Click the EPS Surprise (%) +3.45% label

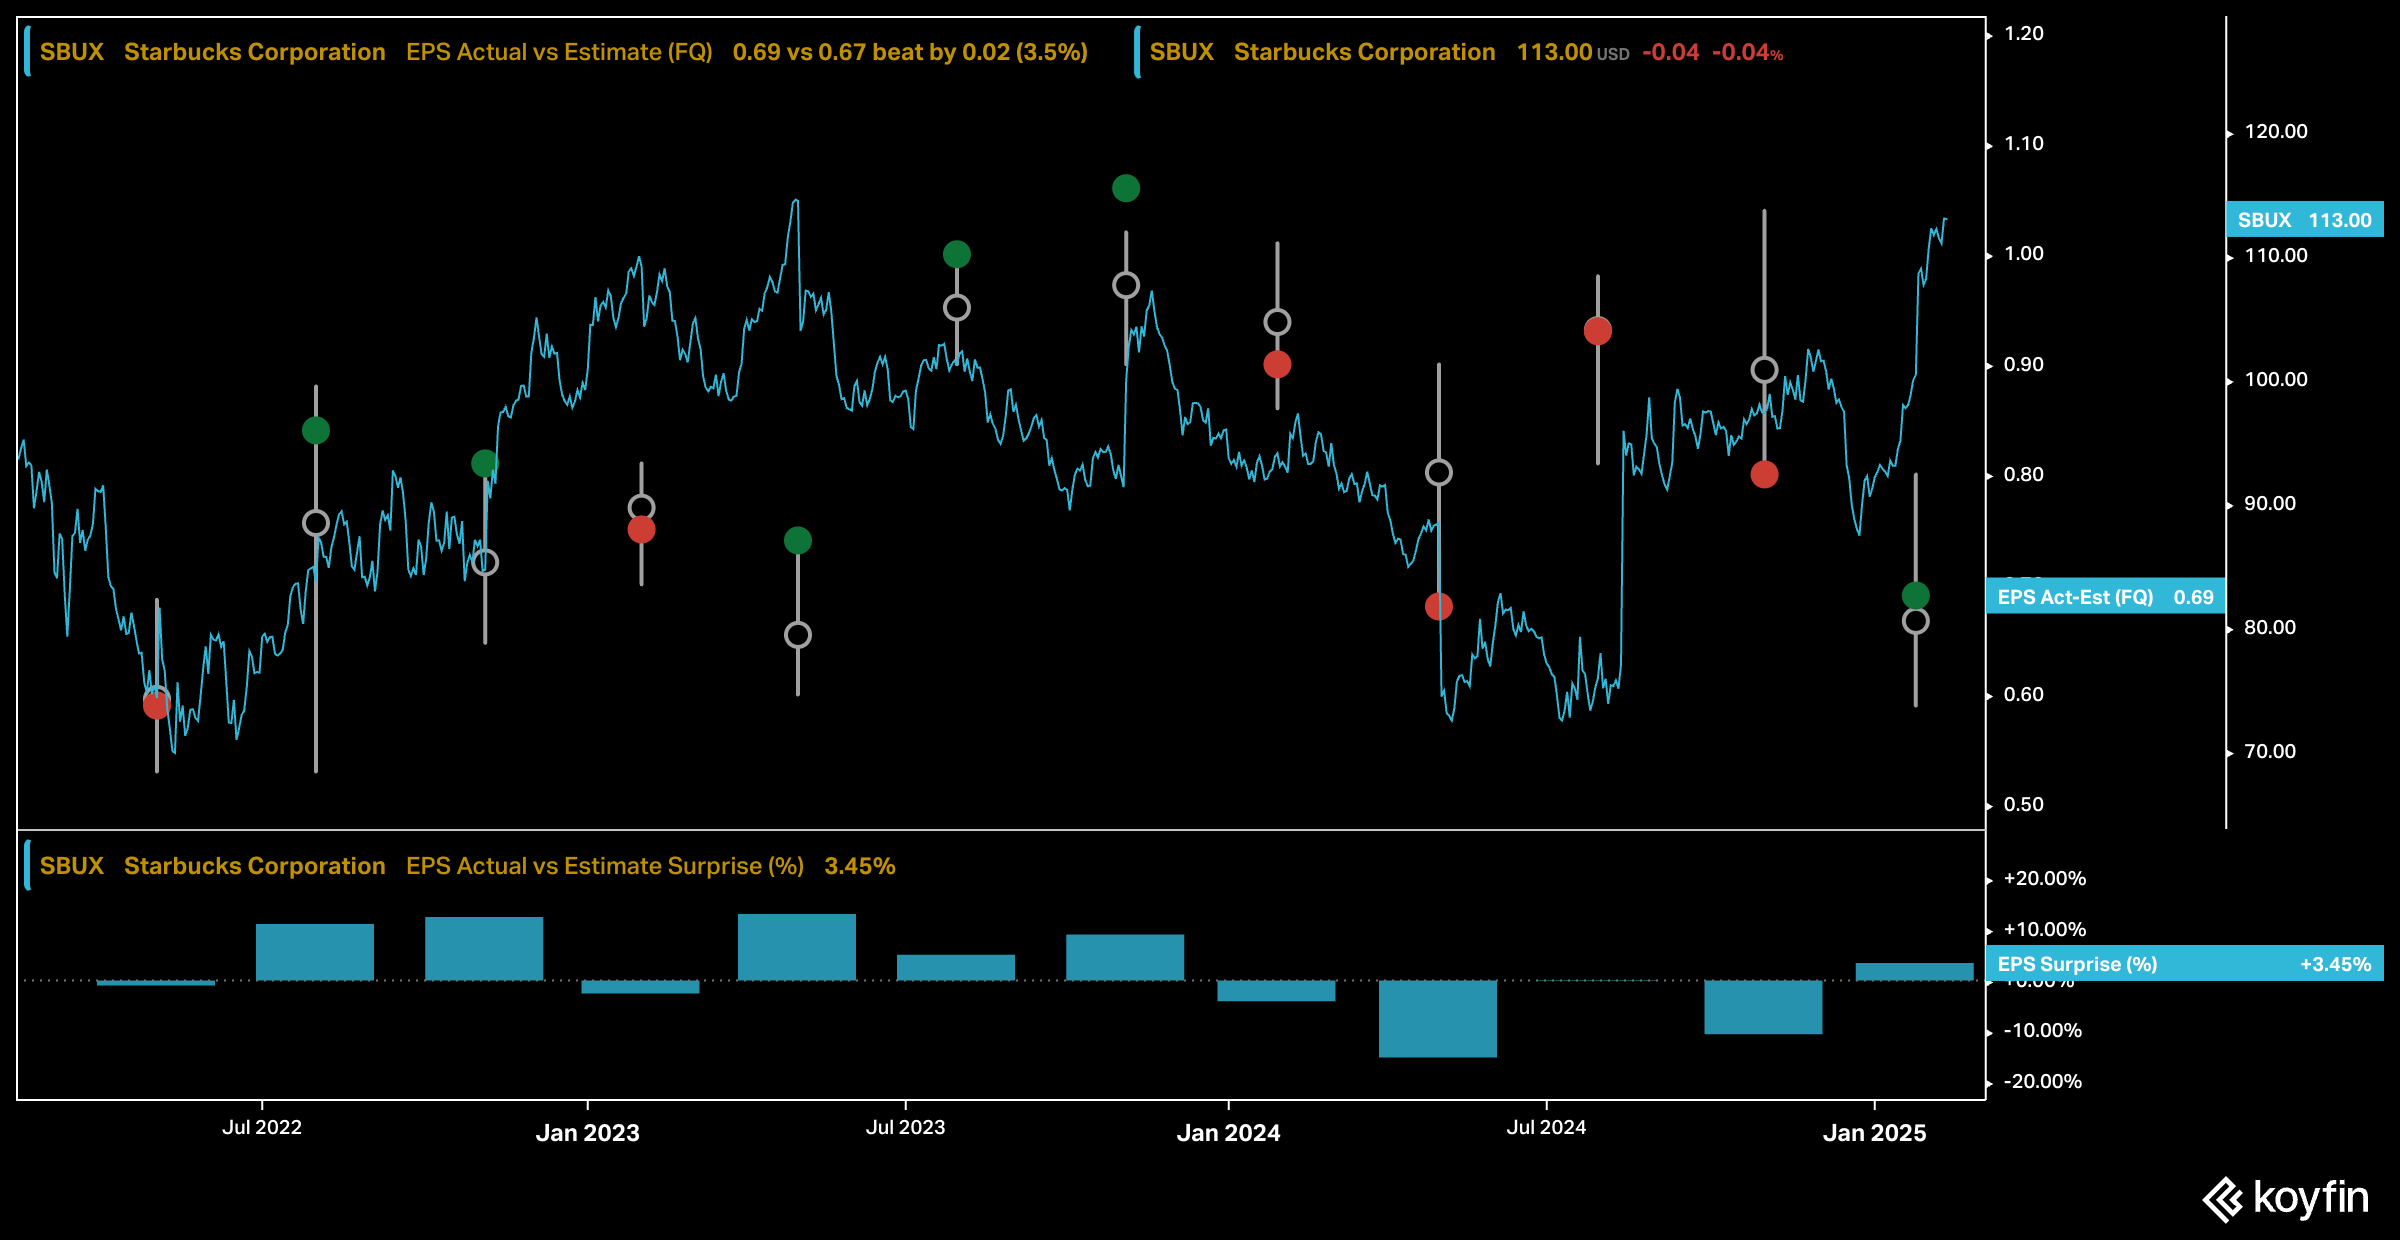tap(2185, 964)
